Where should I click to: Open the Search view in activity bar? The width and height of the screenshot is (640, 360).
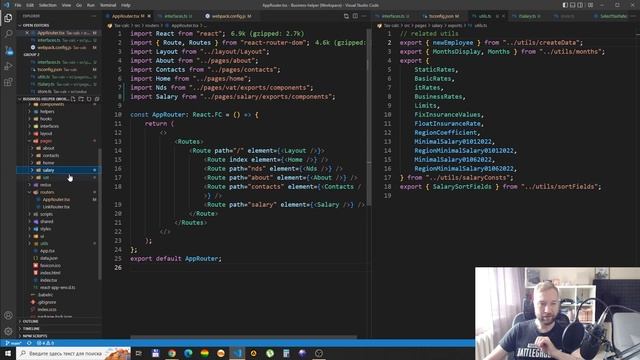[8, 34]
